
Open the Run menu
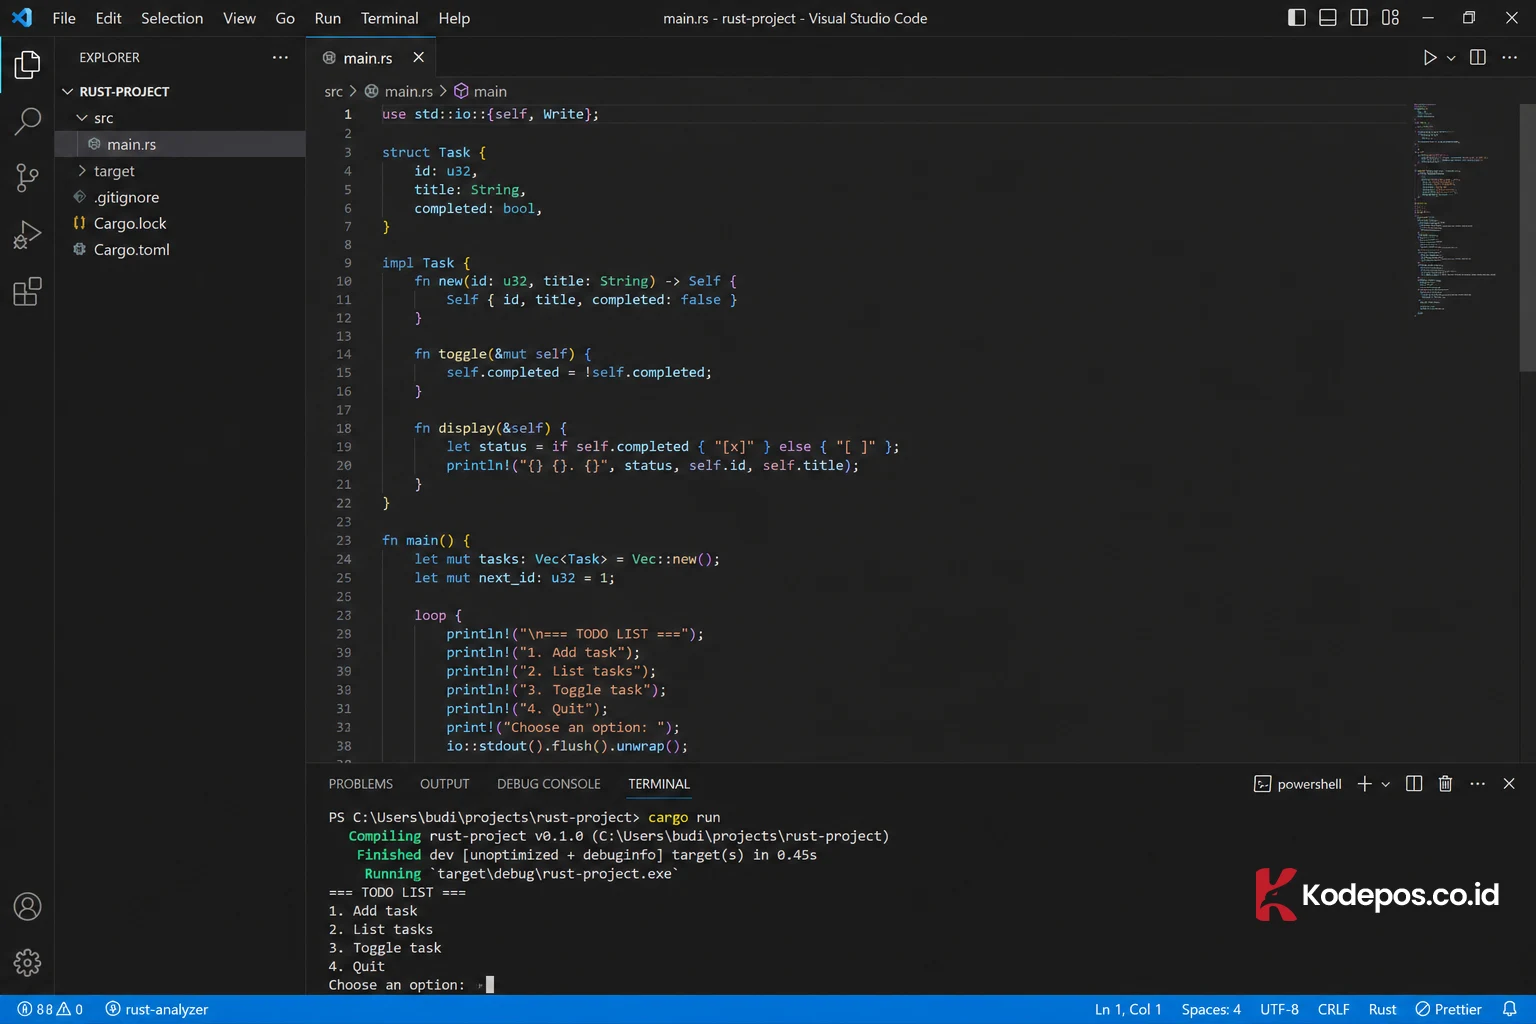tap(328, 18)
